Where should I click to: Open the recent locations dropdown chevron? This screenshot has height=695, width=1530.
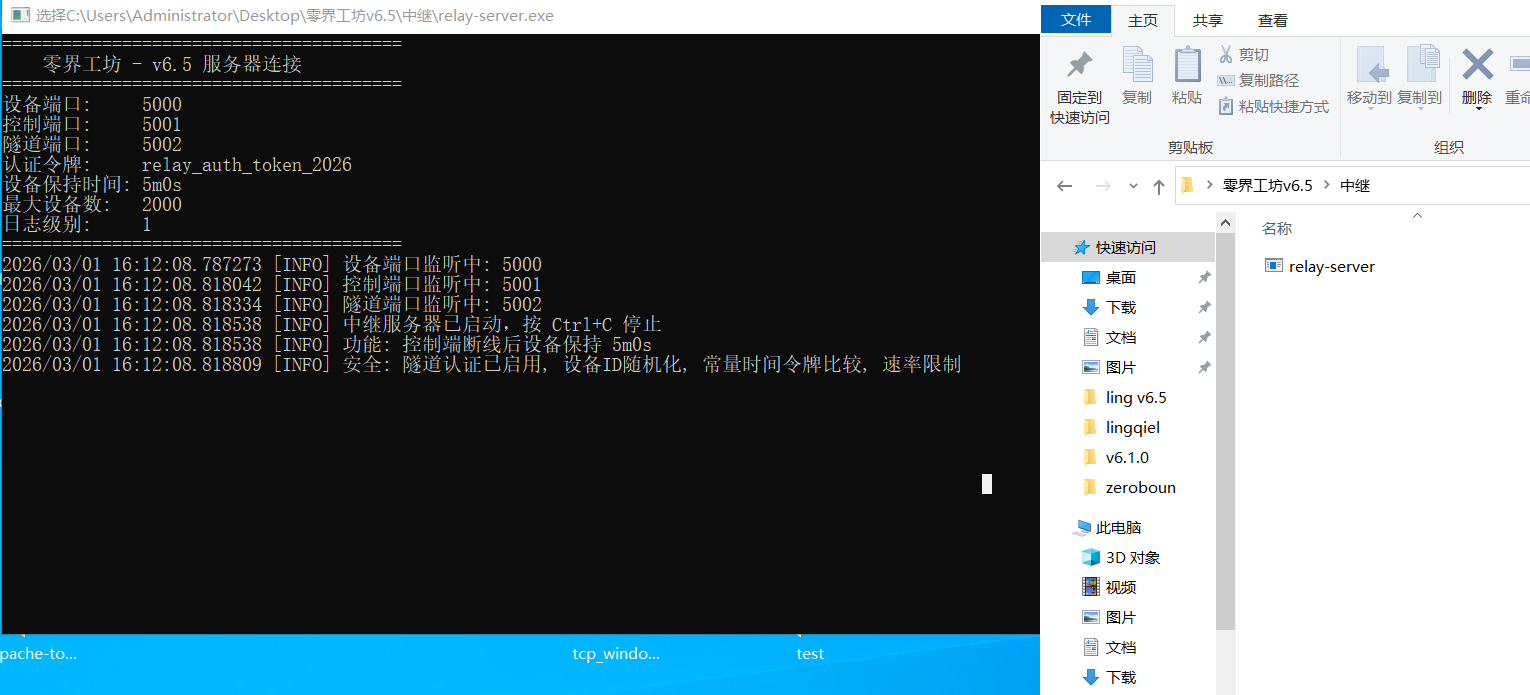coord(1133,186)
